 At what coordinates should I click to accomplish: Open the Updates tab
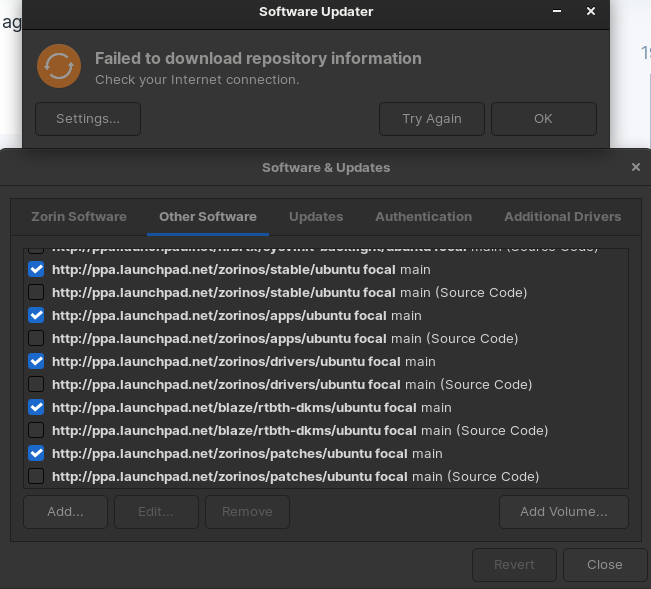pos(316,217)
